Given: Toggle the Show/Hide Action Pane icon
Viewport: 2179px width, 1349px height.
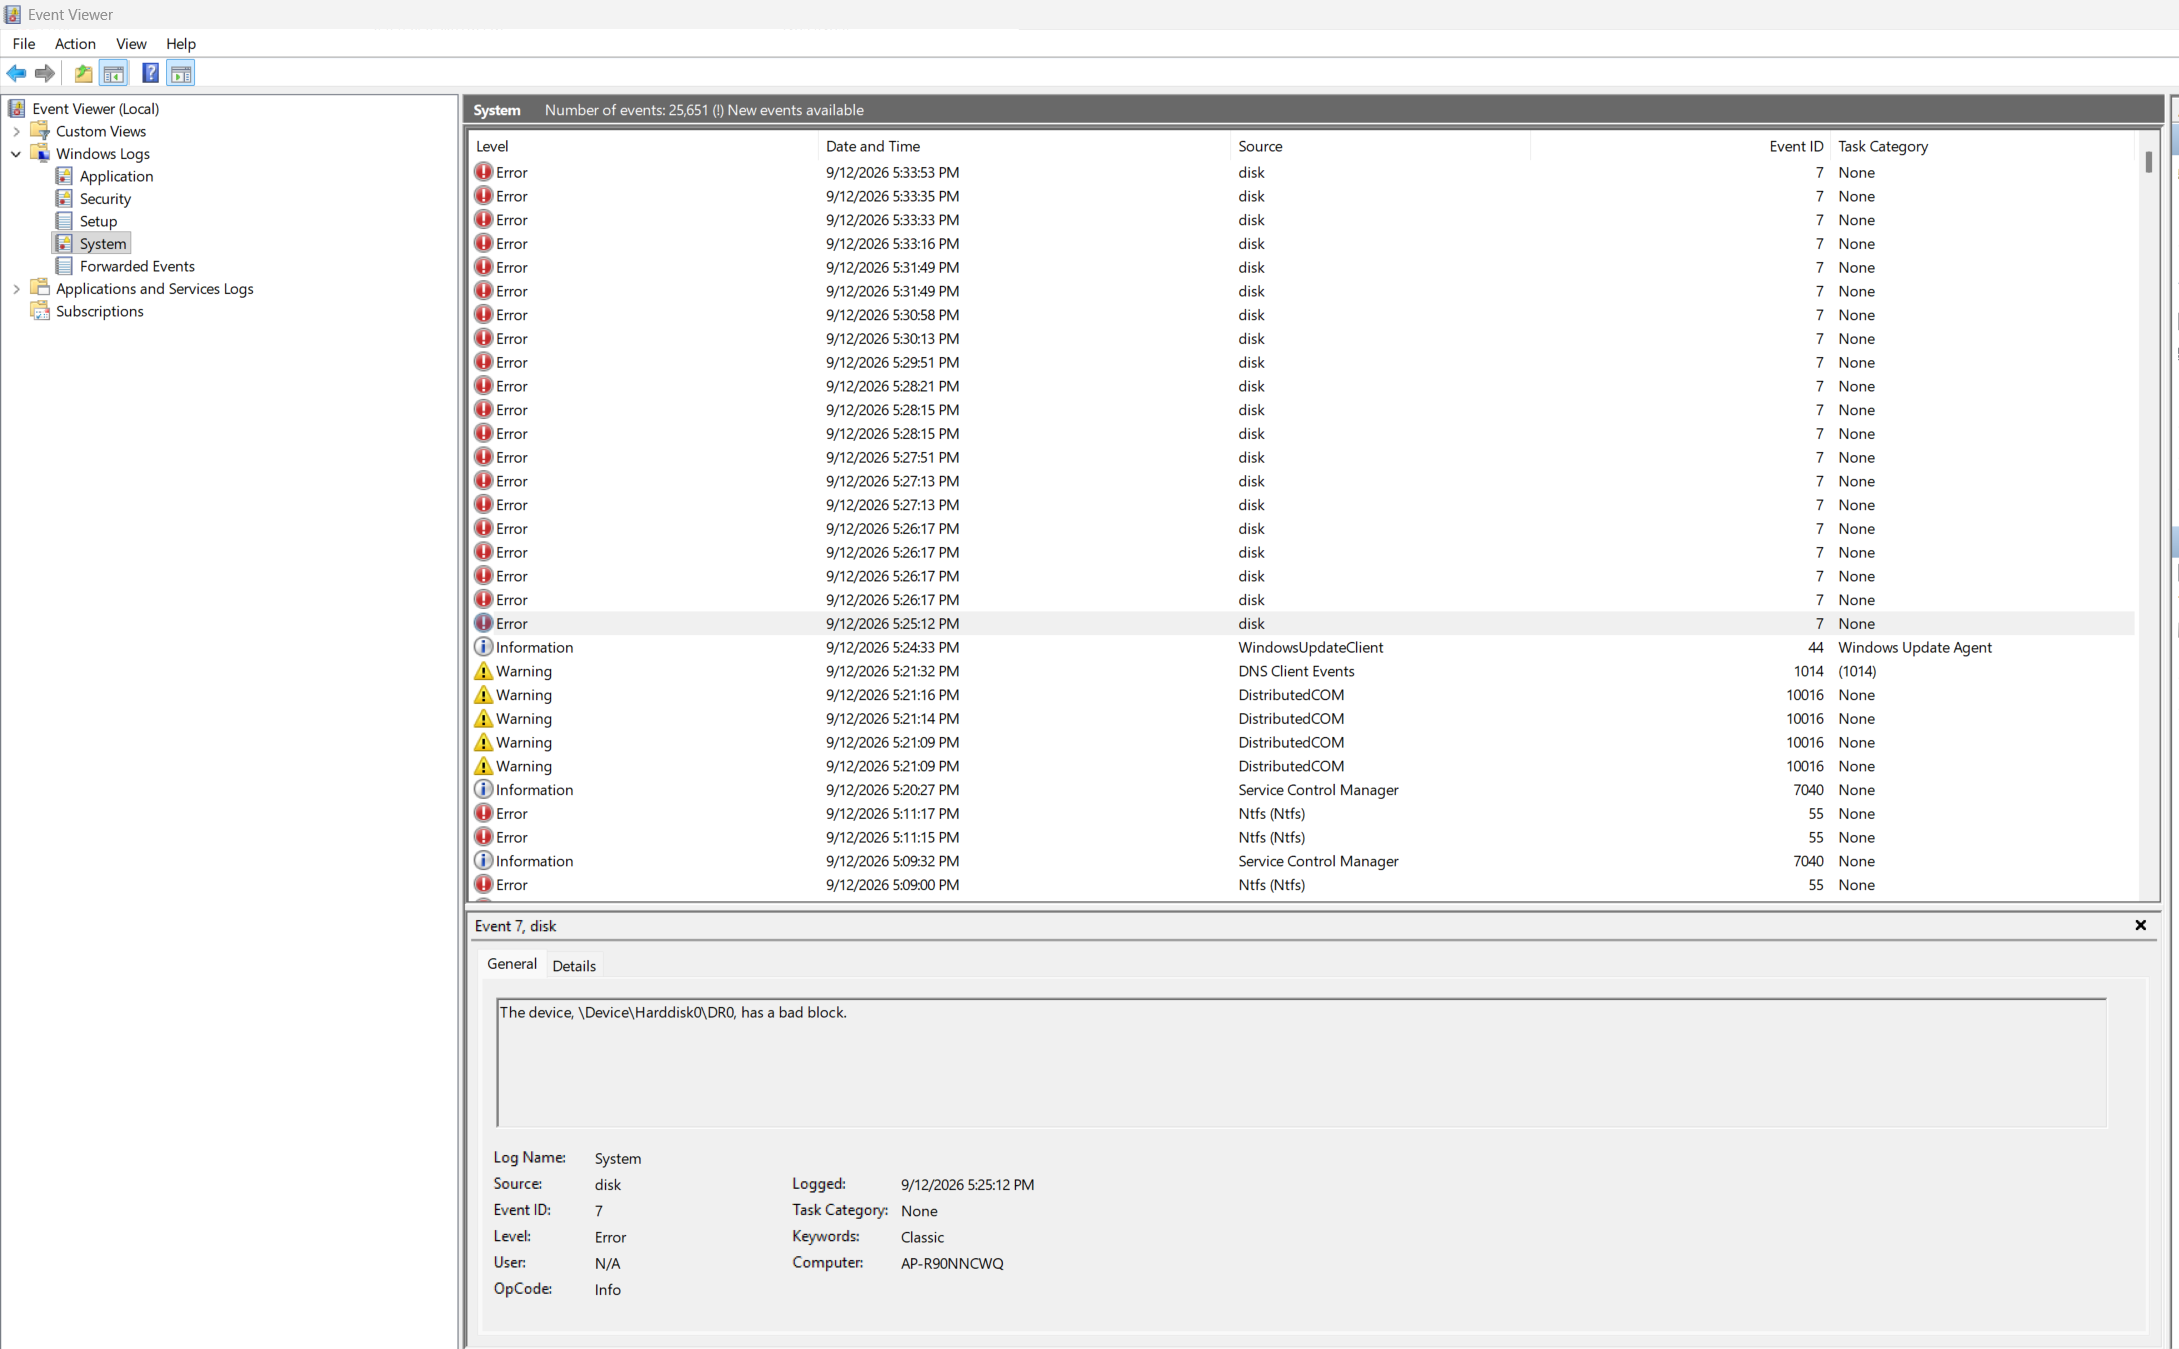Looking at the screenshot, I should click(181, 73).
